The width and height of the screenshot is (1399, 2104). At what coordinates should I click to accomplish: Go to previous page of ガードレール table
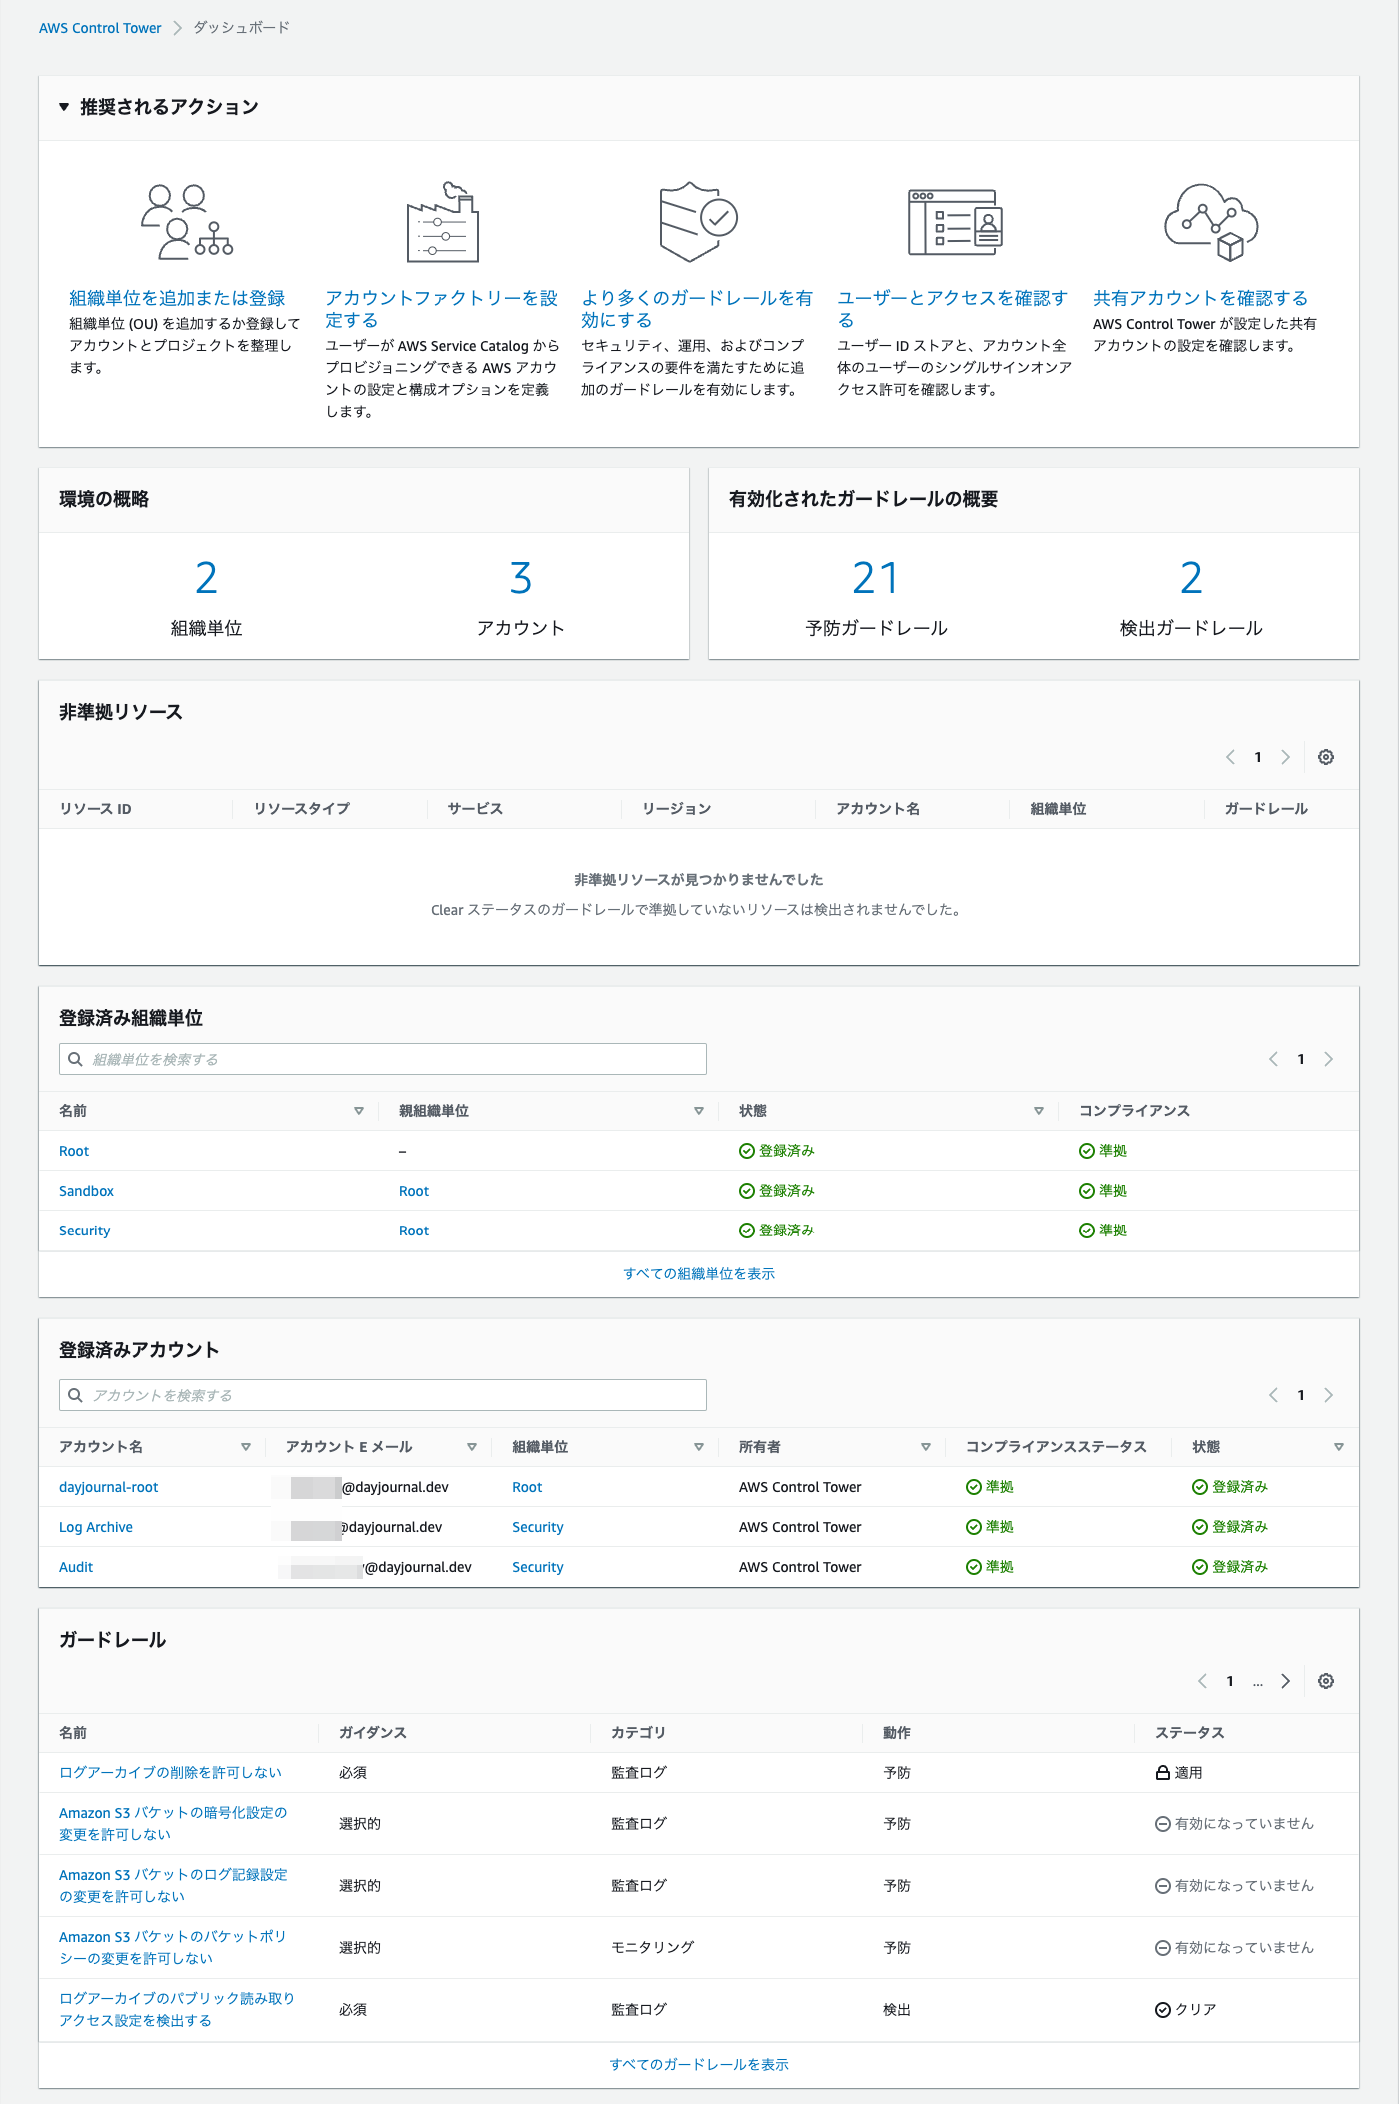[x=1202, y=1681]
